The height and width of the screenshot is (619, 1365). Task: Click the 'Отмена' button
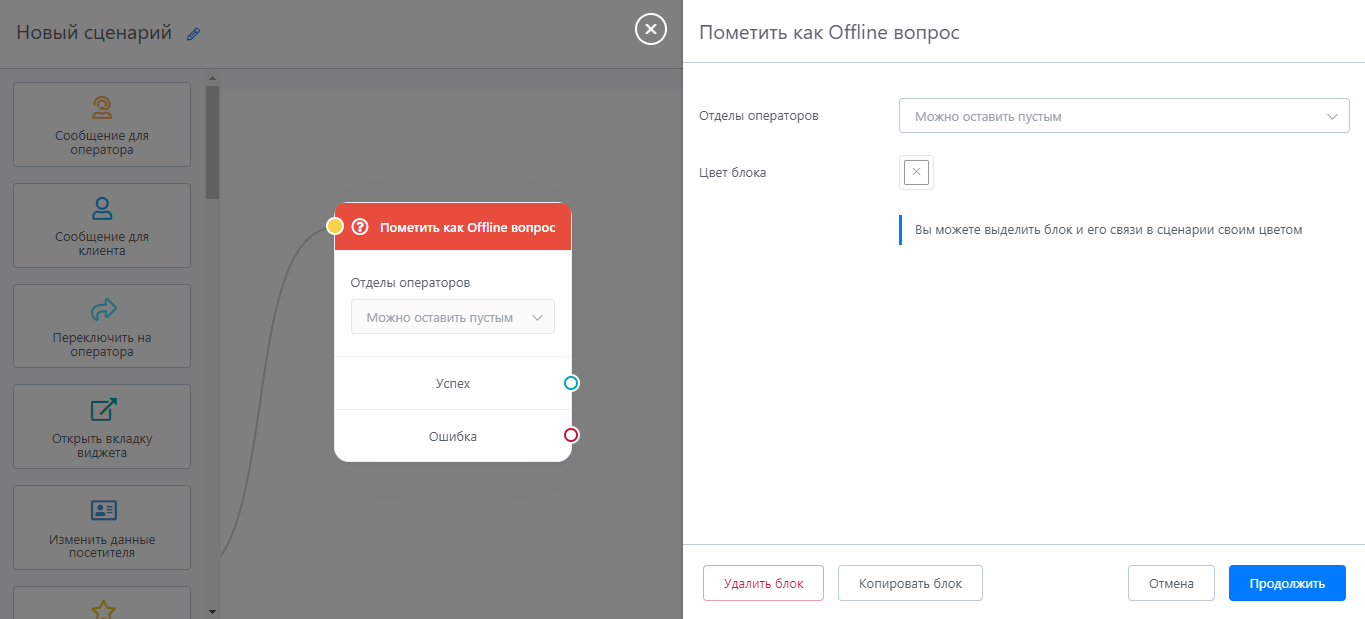pos(1170,583)
